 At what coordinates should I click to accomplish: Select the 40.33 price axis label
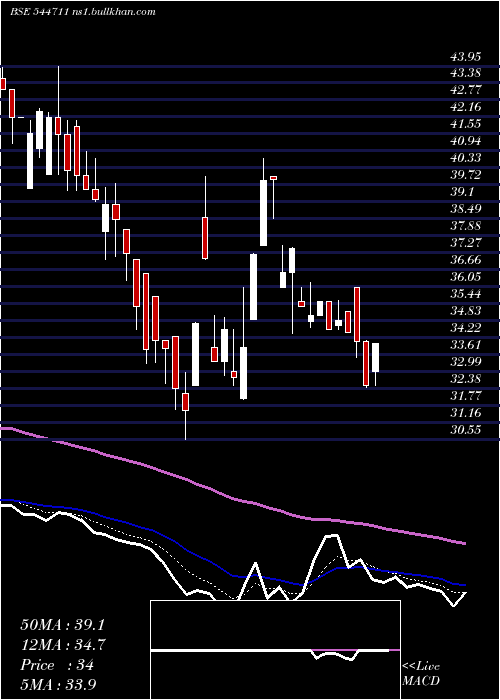point(466,158)
